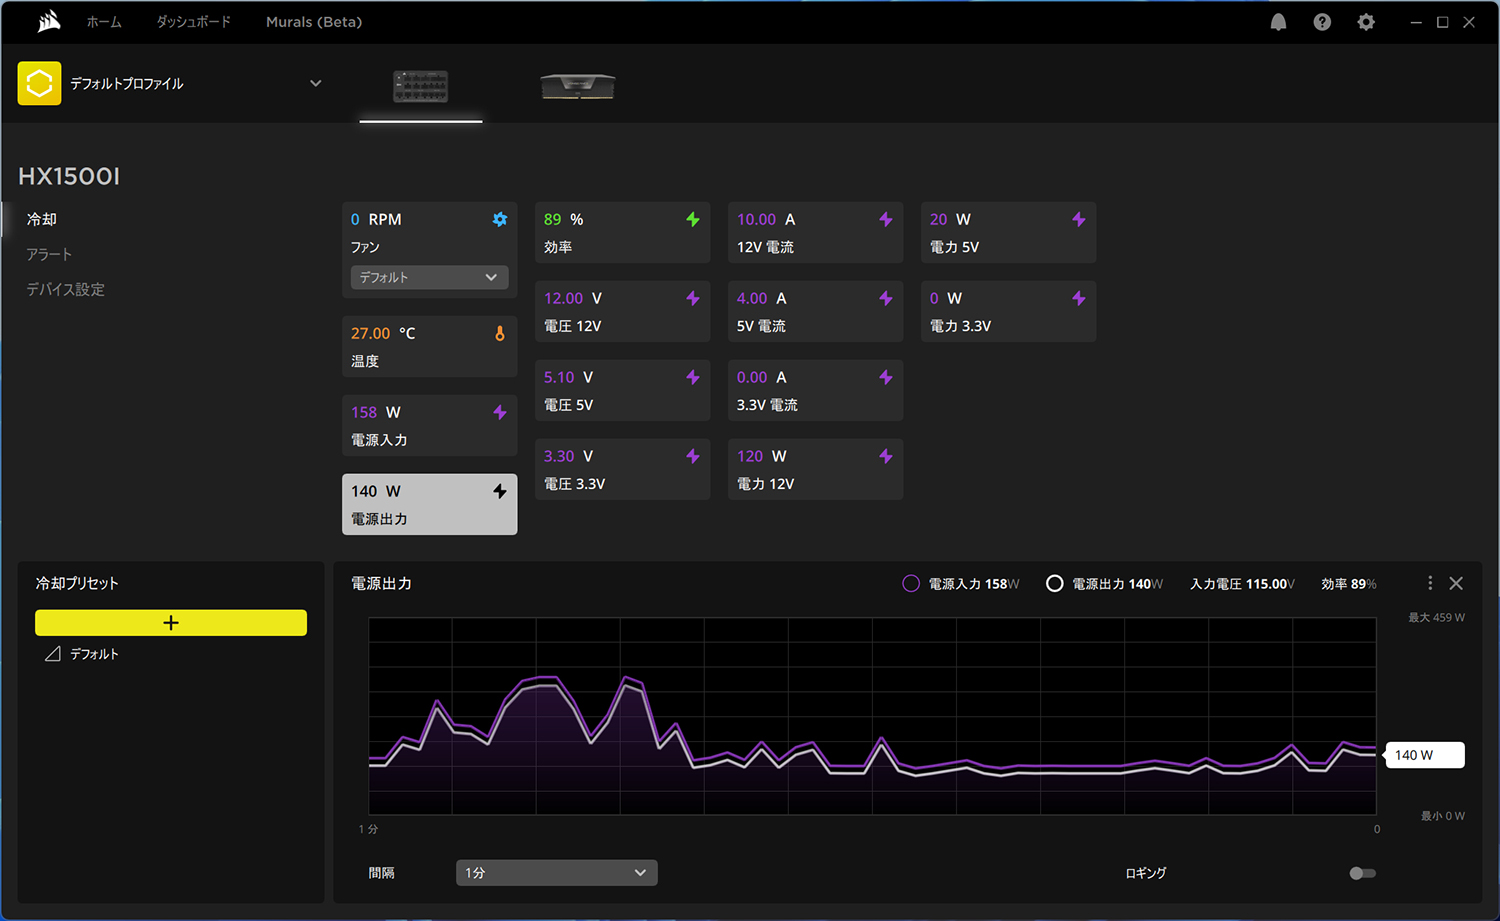Image resolution: width=1500 pixels, height=921 pixels.
Task: Open the アラート section in sidebar
Action: pos(49,254)
